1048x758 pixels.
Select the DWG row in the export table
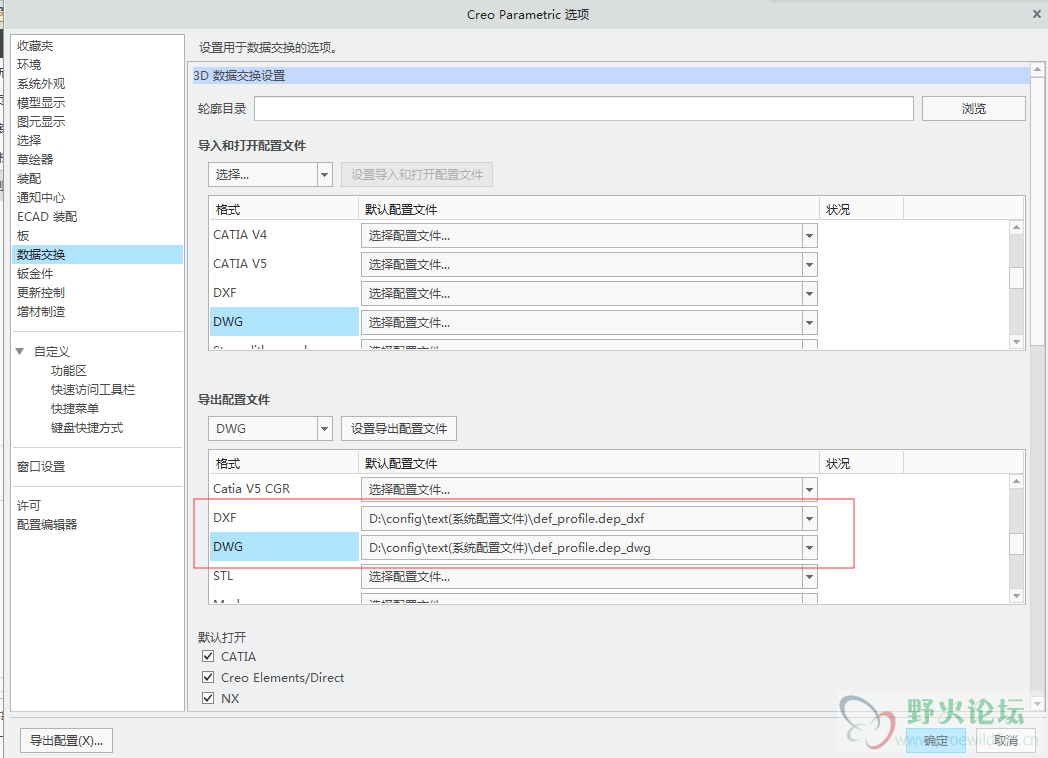284,546
